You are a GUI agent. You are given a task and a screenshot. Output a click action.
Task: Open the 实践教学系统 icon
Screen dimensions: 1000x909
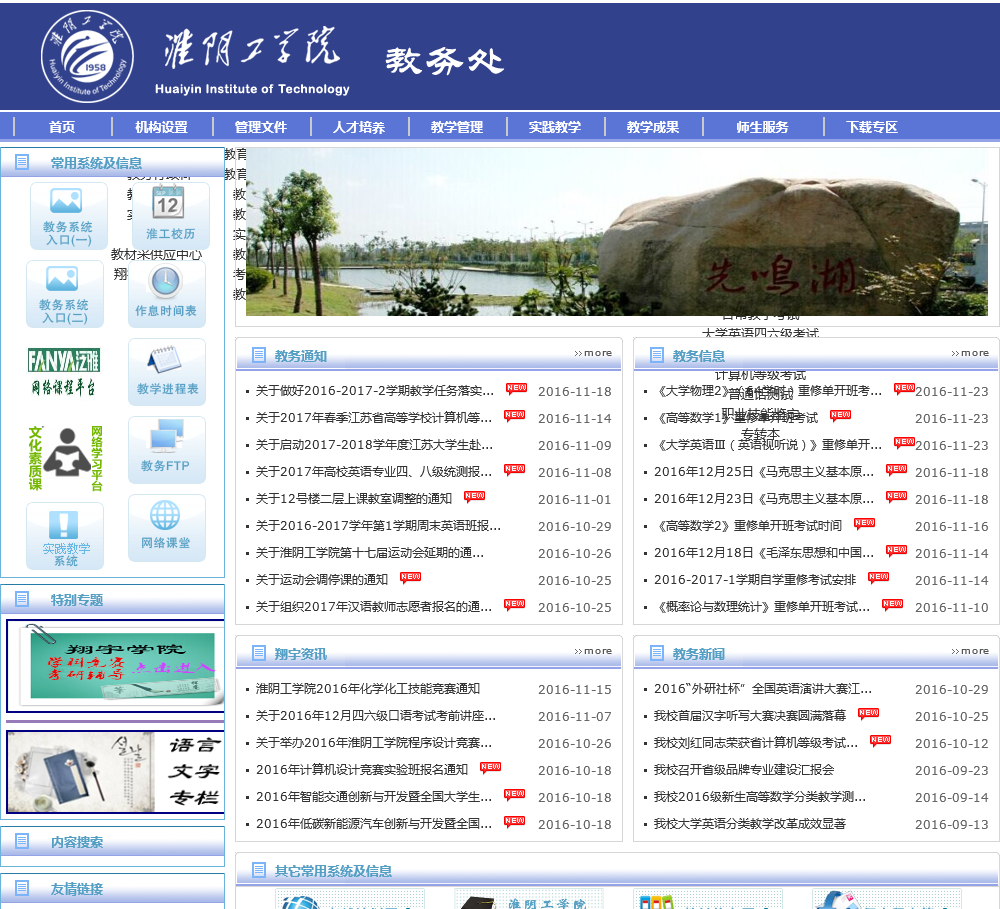coord(65,535)
